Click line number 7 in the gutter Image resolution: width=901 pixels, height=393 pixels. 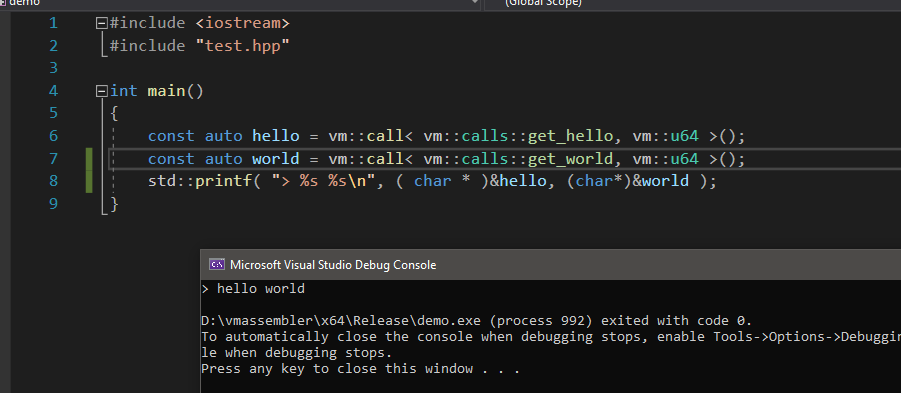pos(53,159)
